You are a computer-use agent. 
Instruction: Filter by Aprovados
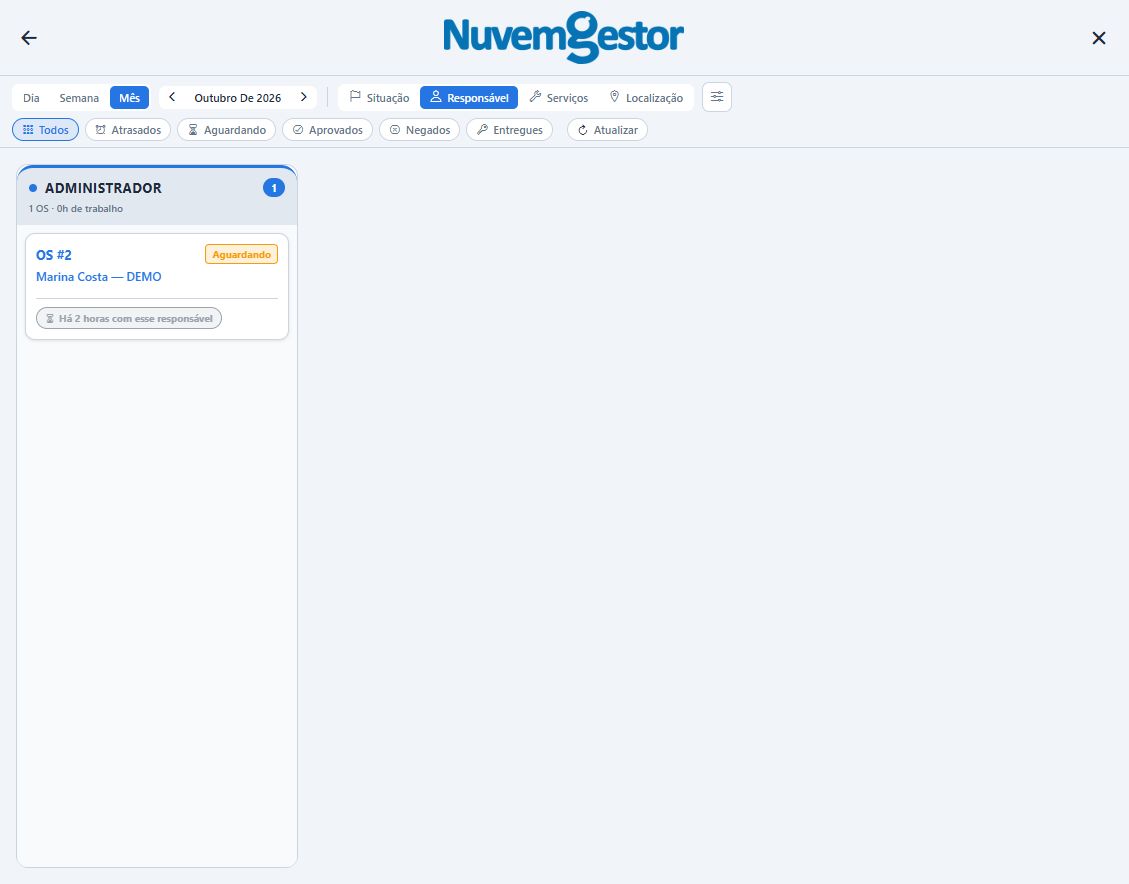click(328, 130)
